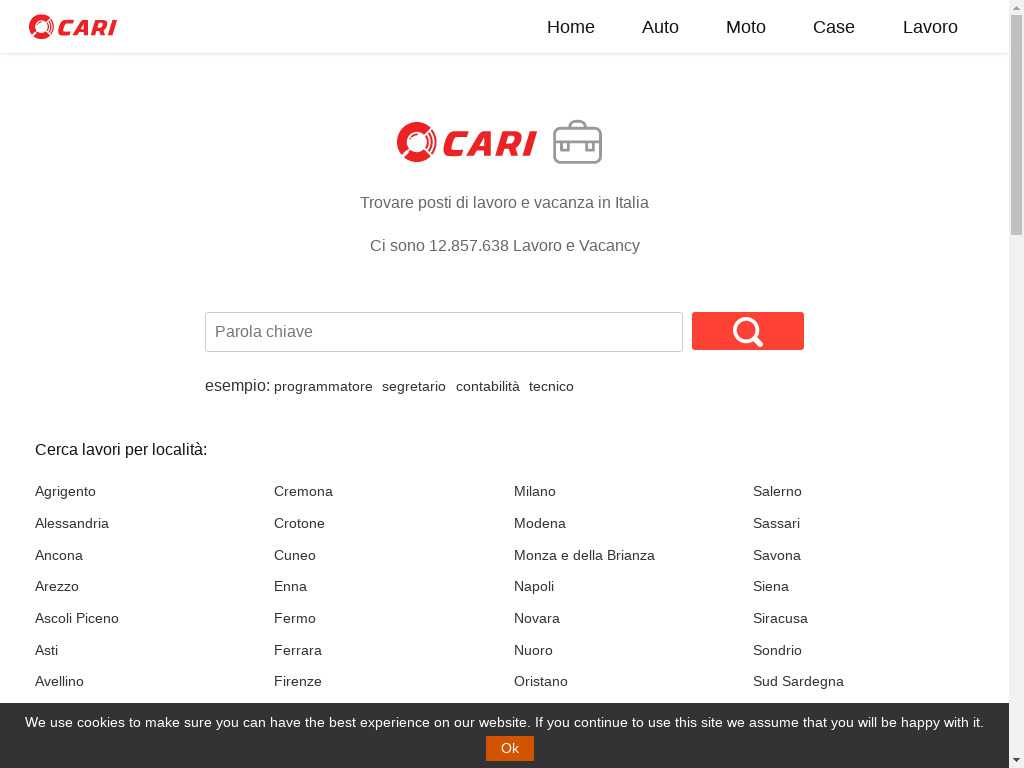Open the Sud Sardegna jobs link

click(798, 681)
